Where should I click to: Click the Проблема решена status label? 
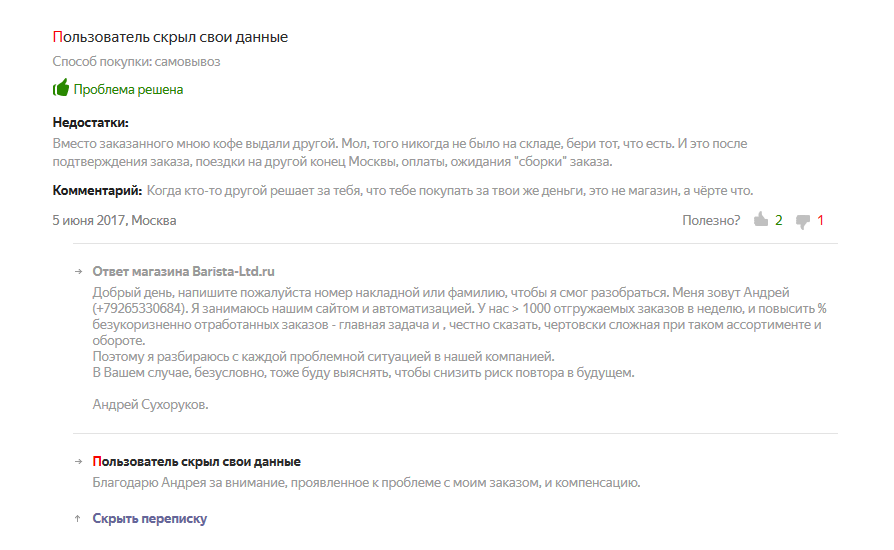(128, 89)
